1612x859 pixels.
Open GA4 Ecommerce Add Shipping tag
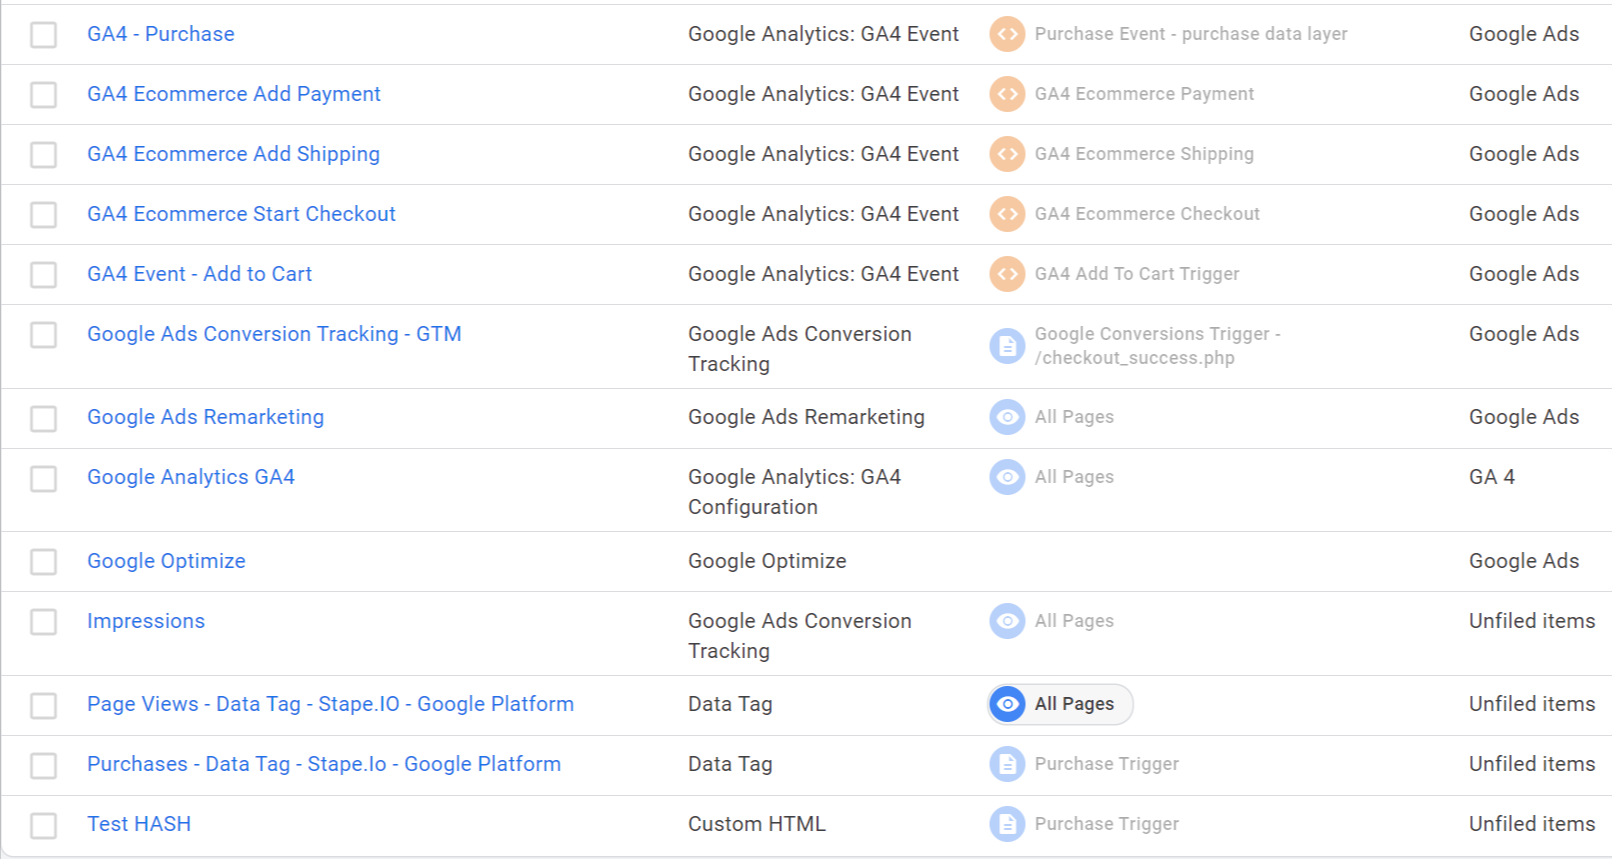(233, 154)
